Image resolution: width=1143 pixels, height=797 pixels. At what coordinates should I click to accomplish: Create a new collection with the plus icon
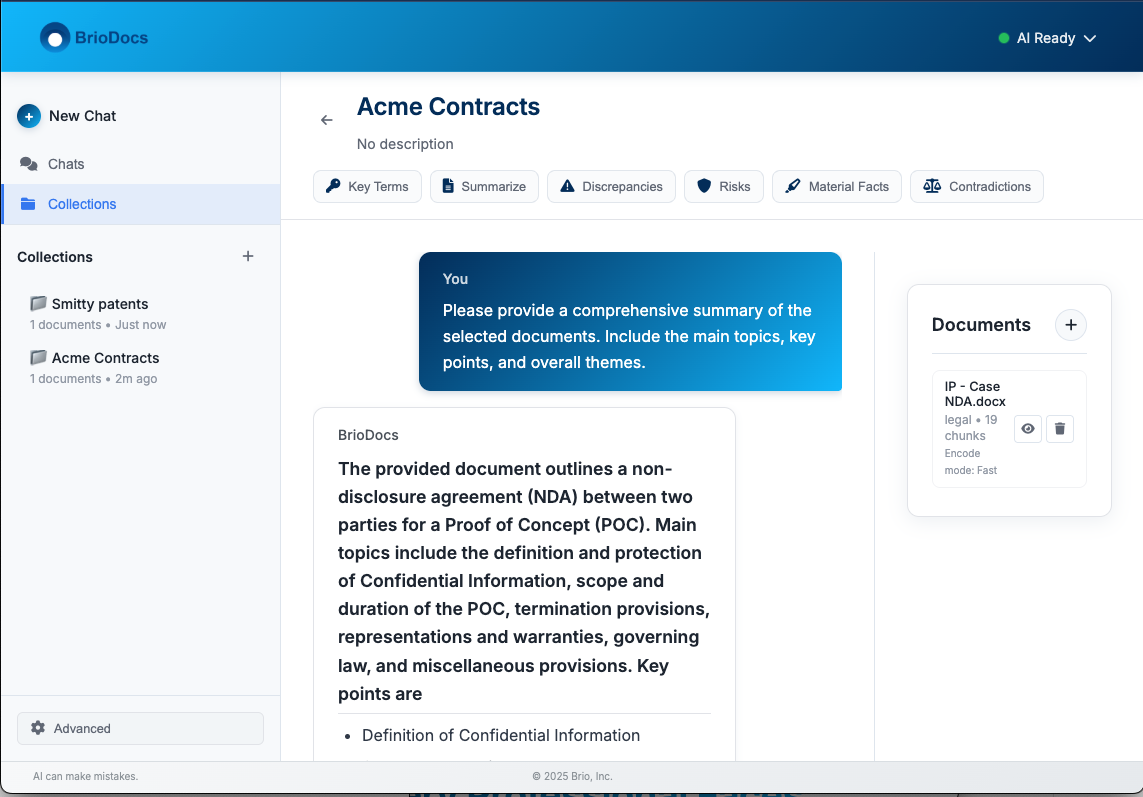(247, 256)
